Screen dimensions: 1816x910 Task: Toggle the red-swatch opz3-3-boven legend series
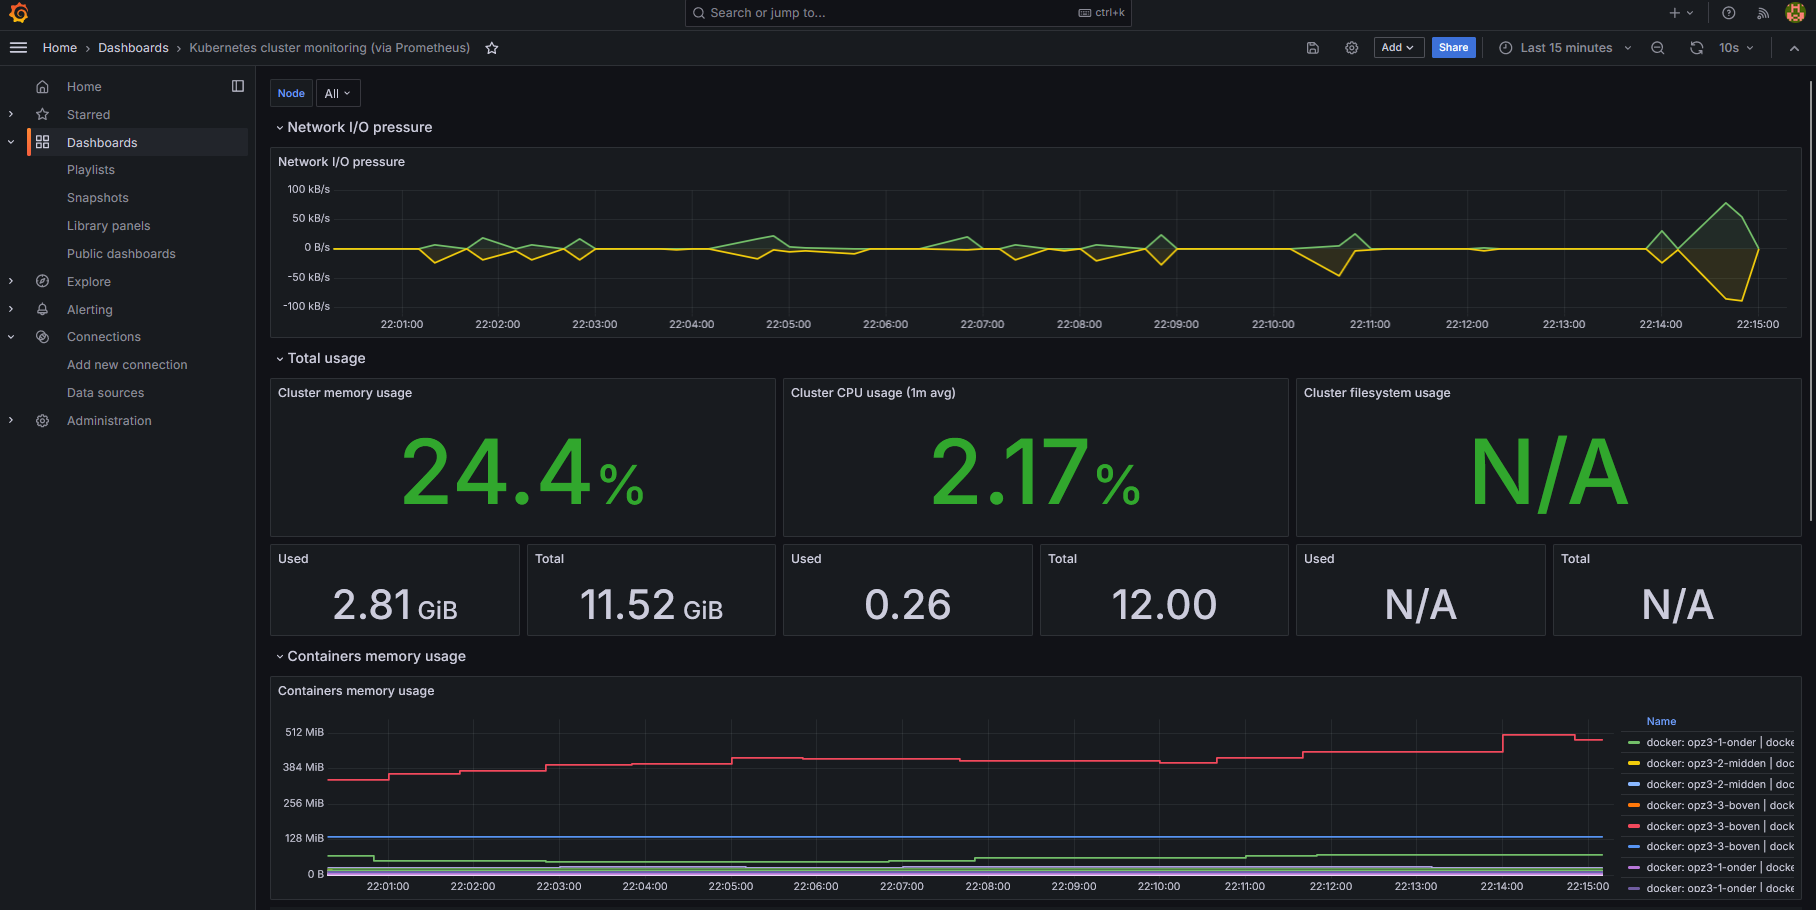point(1720,827)
